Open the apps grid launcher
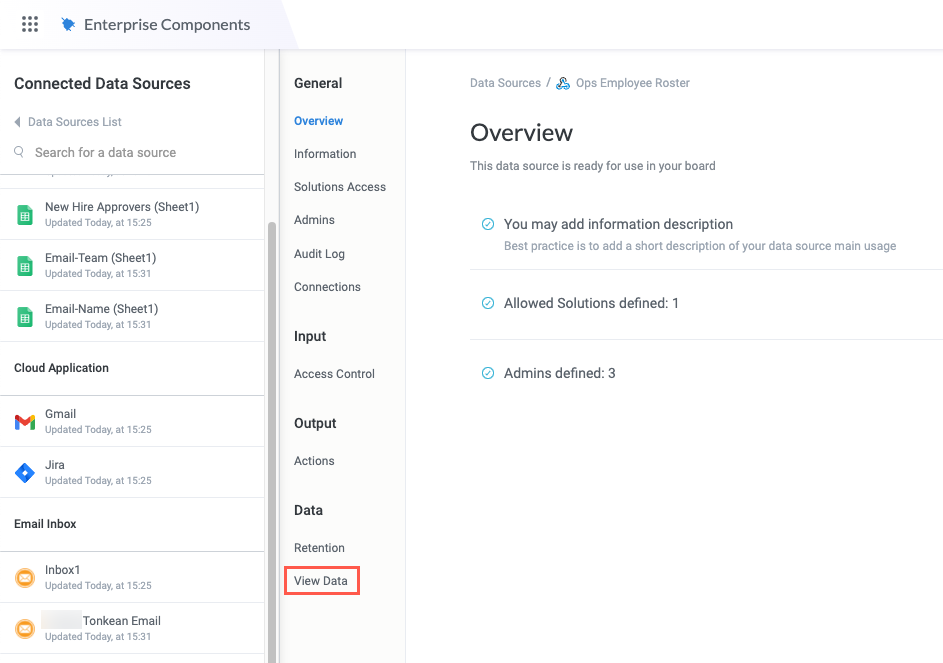 [29, 23]
